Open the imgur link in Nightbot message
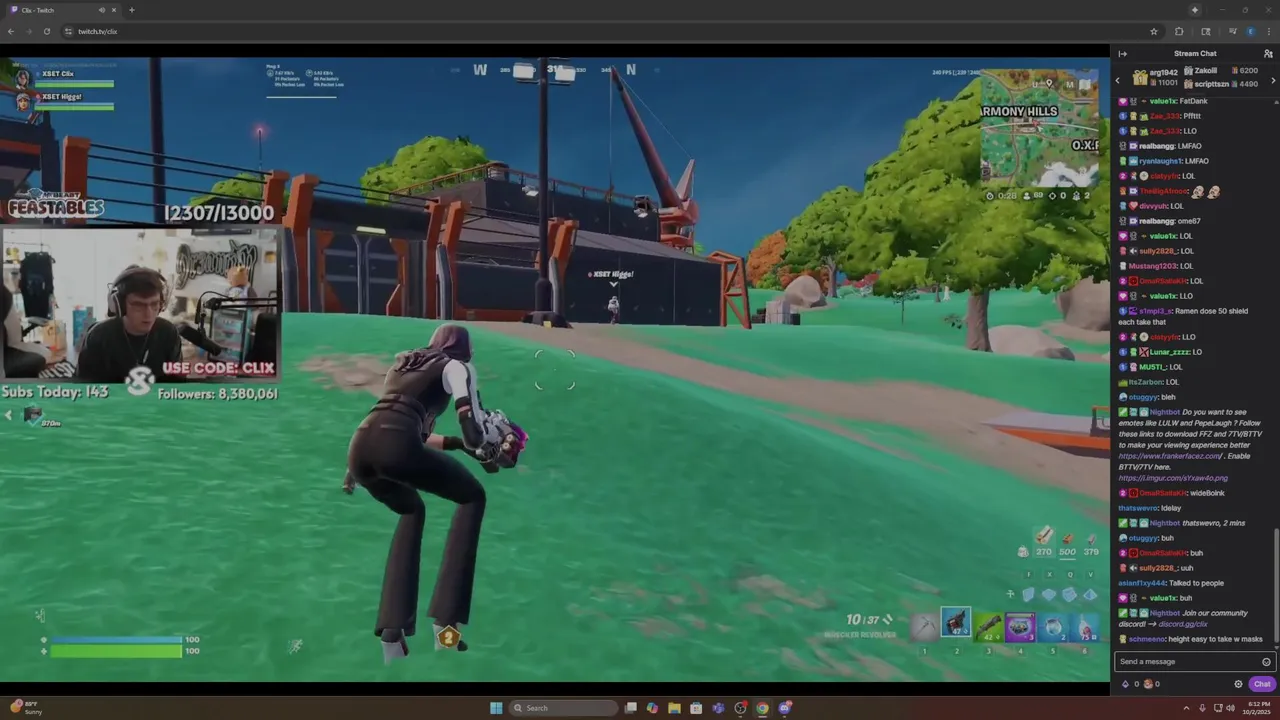Image resolution: width=1280 pixels, height=720 pixels. tap(1173, 478)
